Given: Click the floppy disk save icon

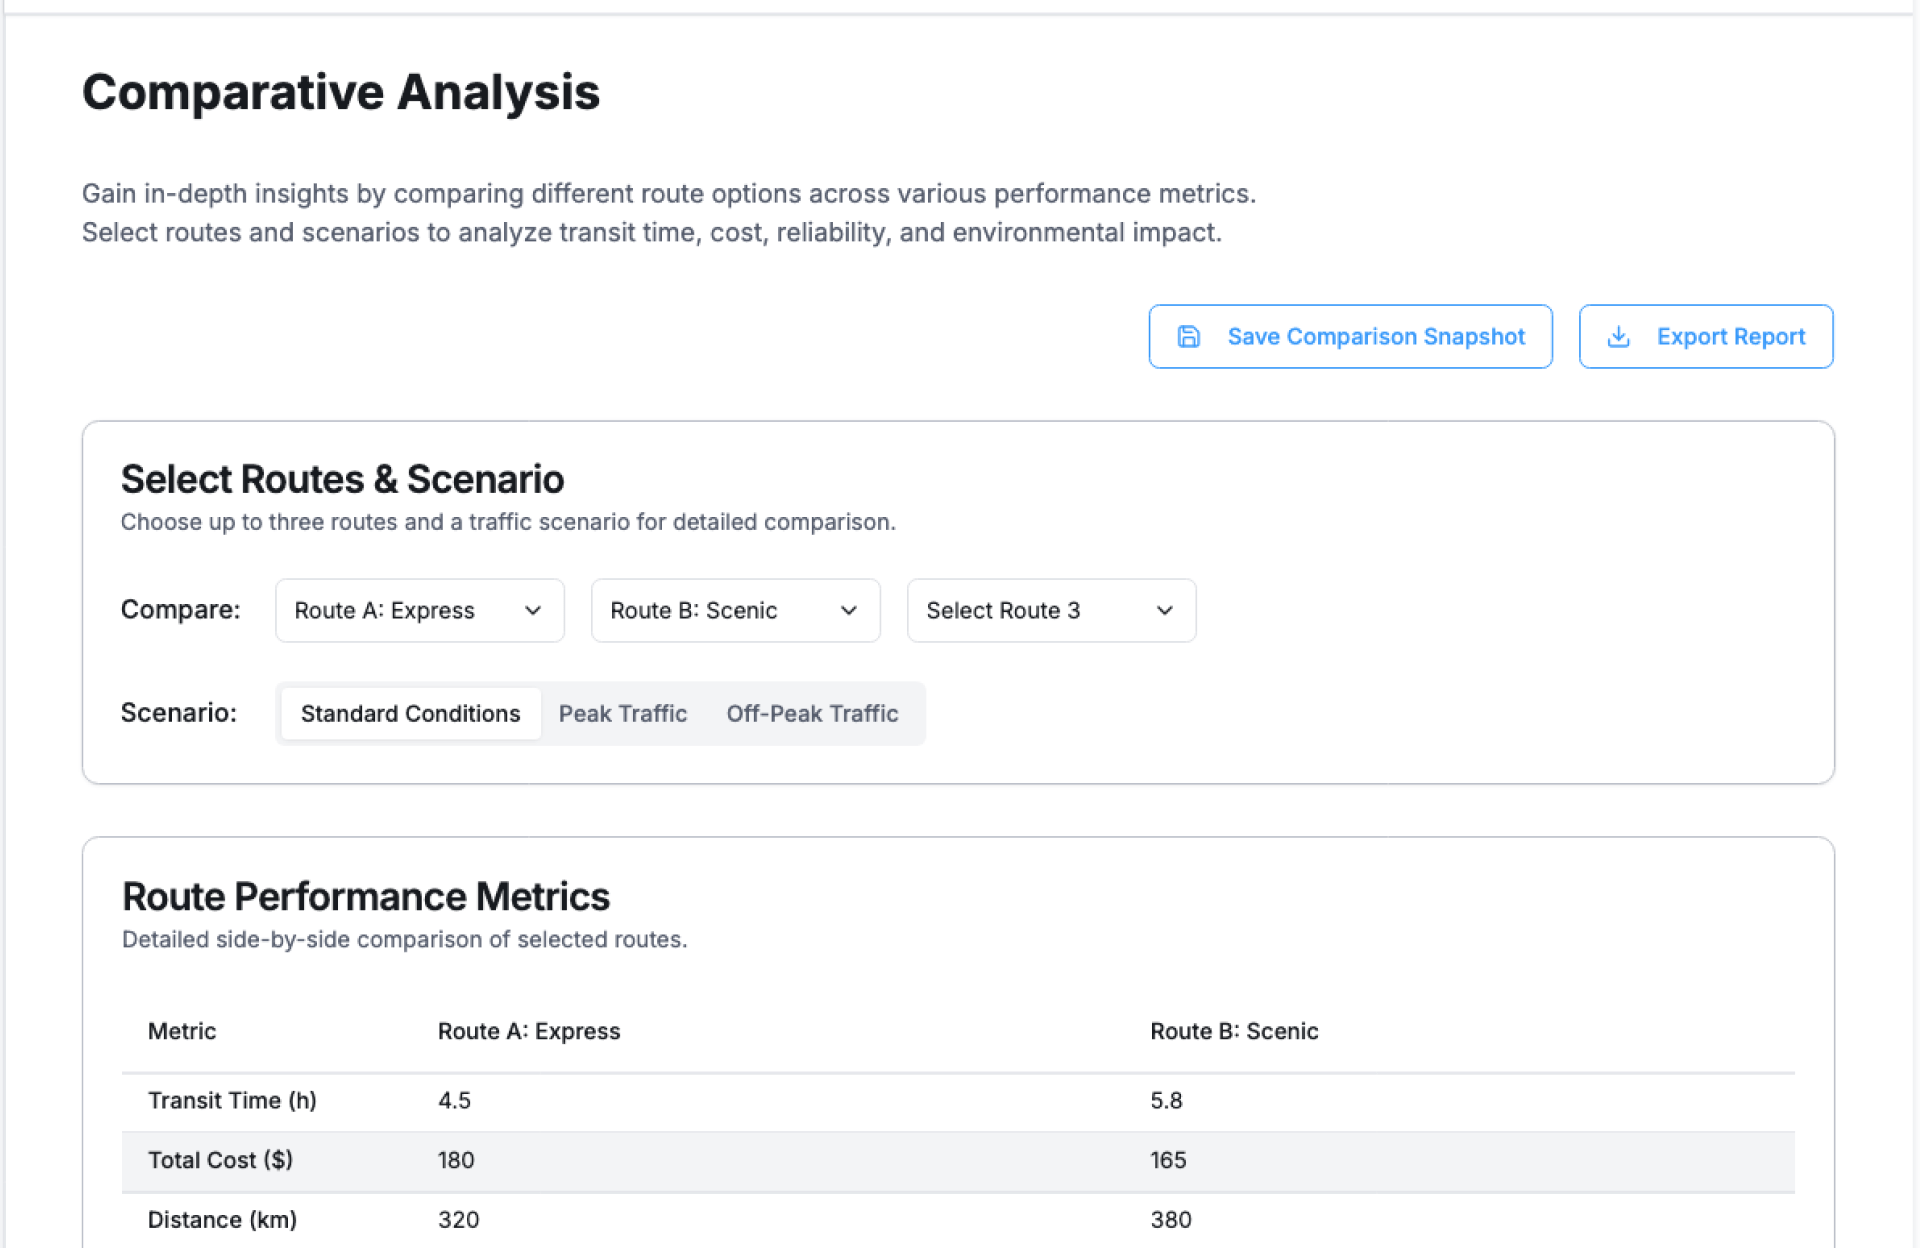Looking at the screenshot, I should pyautogui.click(x=1188, y=337).
